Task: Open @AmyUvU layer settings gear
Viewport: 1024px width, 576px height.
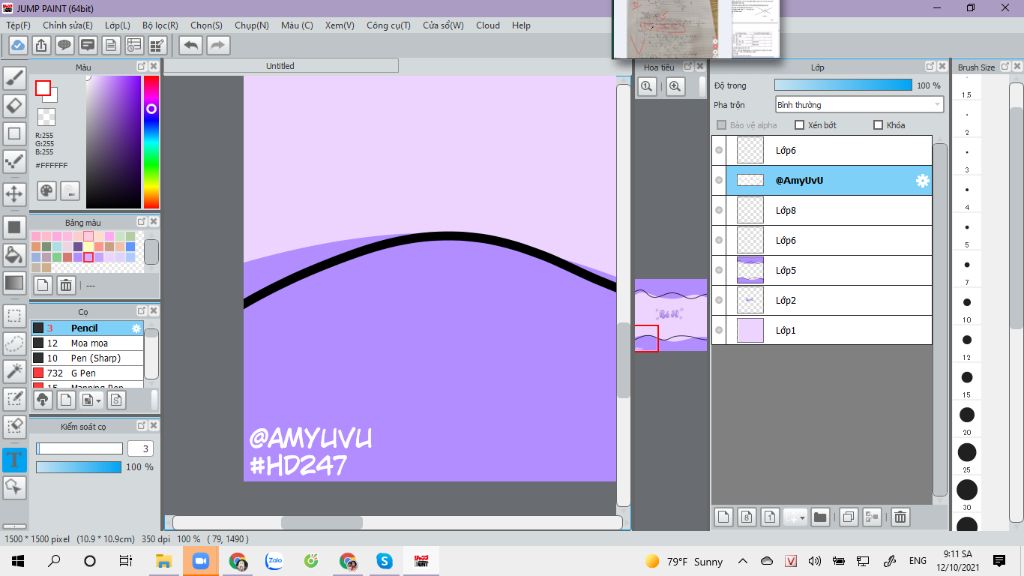Action: coord(922,181)
